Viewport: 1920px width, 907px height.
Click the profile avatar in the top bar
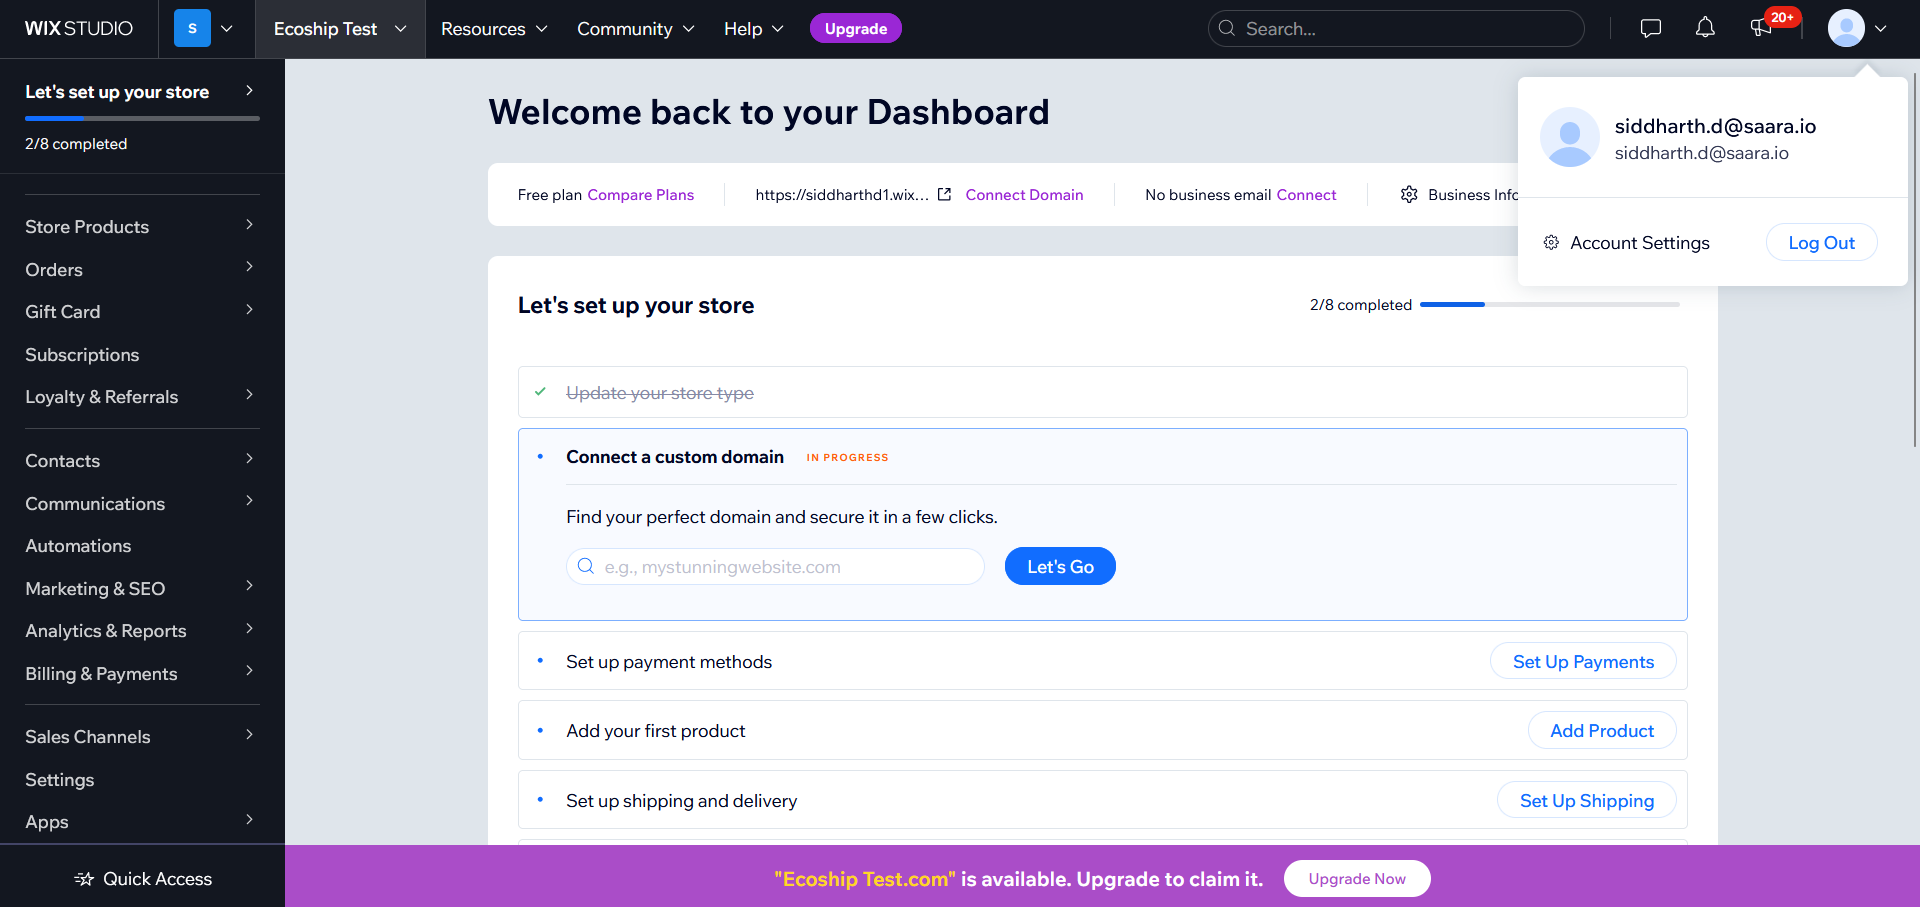point(1846,28)
